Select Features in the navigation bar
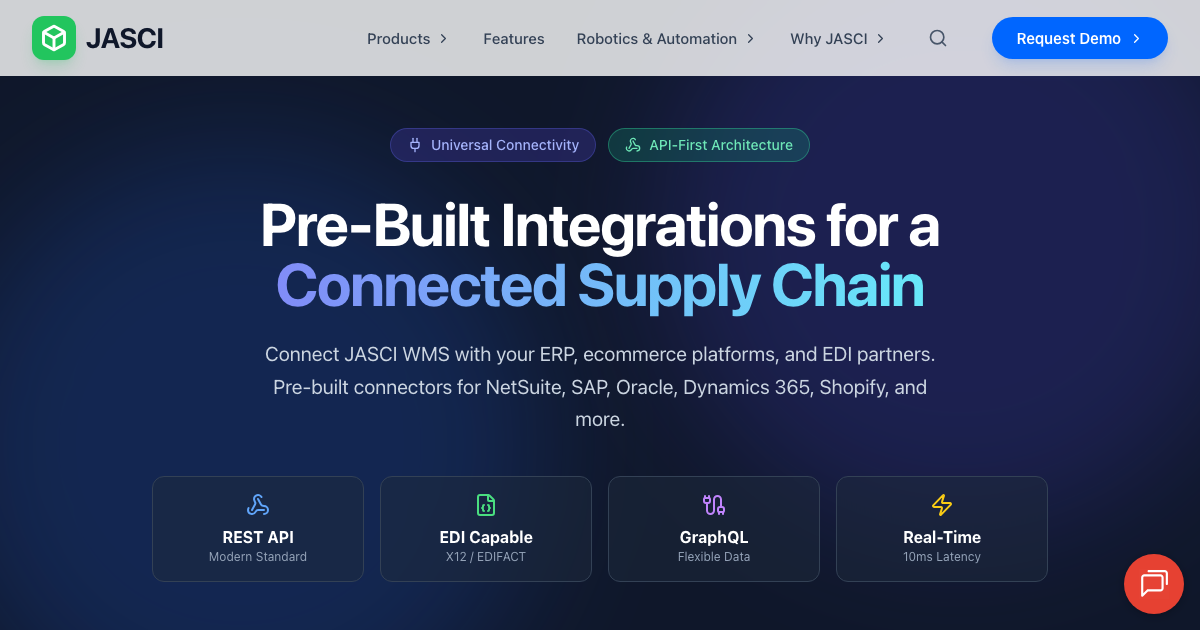 (513, 38)
